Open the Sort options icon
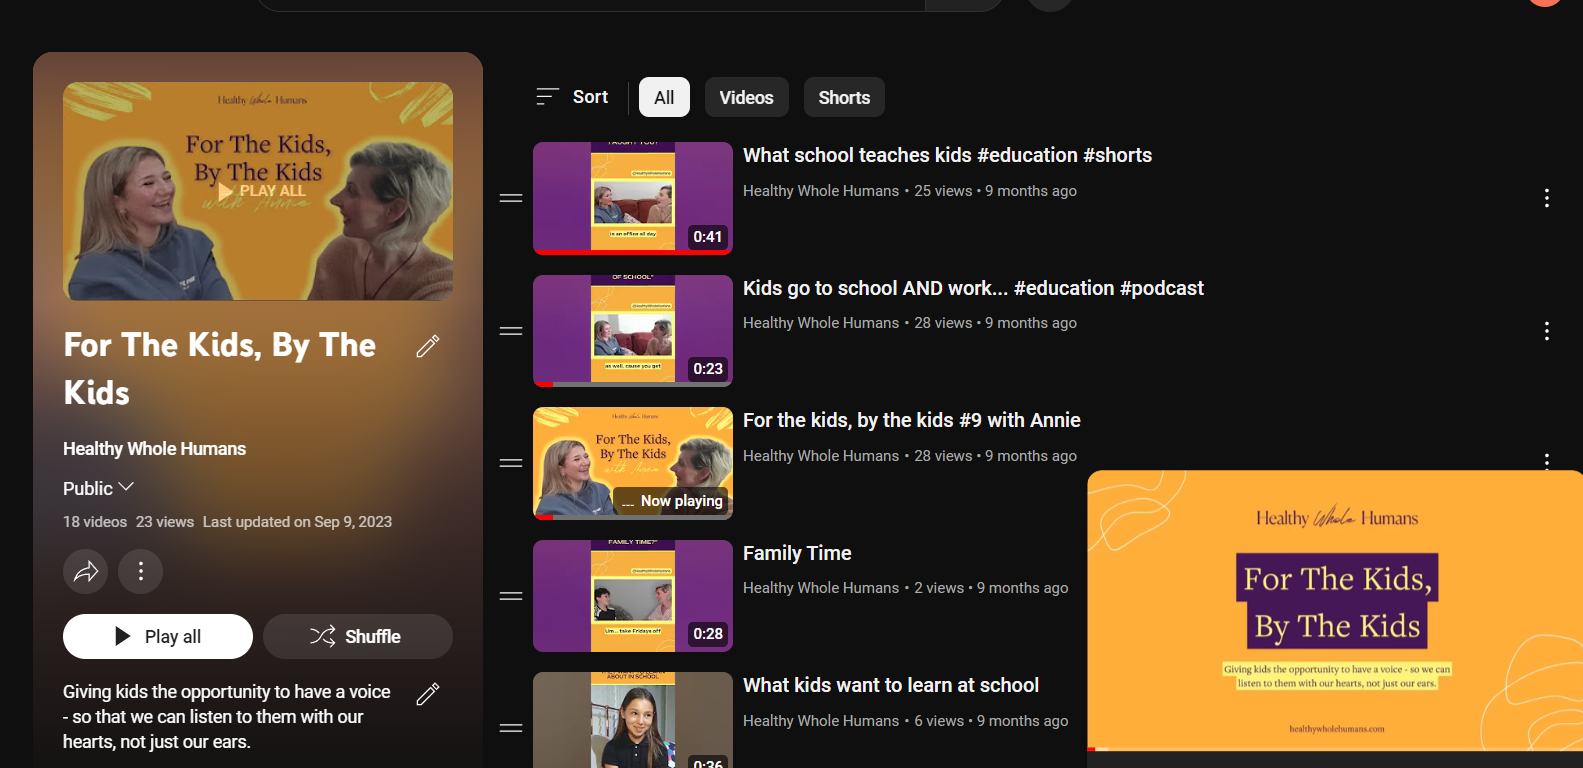The height and width of the screenshot is (768, 1583). (x=547, y=97)
